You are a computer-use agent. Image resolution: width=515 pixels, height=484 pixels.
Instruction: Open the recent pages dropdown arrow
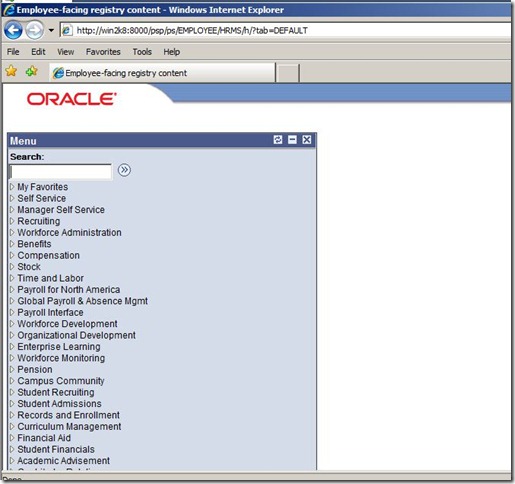[x=51, y=30]
